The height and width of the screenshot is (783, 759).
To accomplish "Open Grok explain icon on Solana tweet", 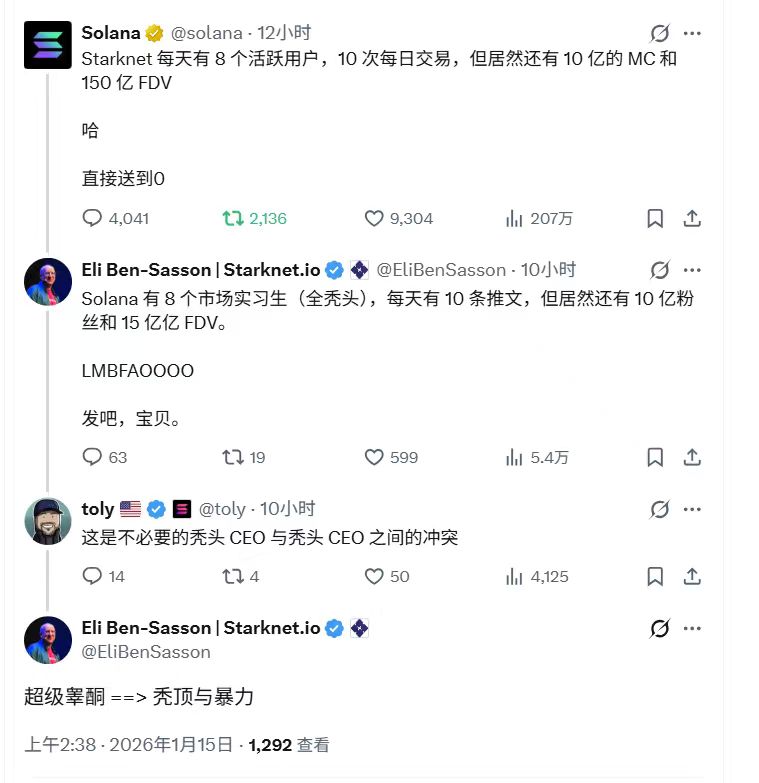I will click(x=660, y=33).
